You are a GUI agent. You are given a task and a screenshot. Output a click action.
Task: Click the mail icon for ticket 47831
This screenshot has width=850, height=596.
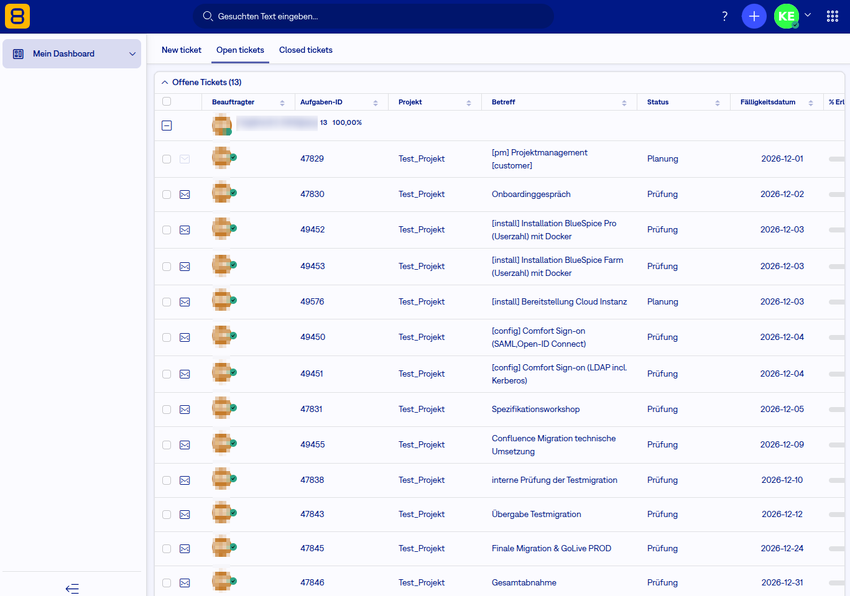coord(185,409)
